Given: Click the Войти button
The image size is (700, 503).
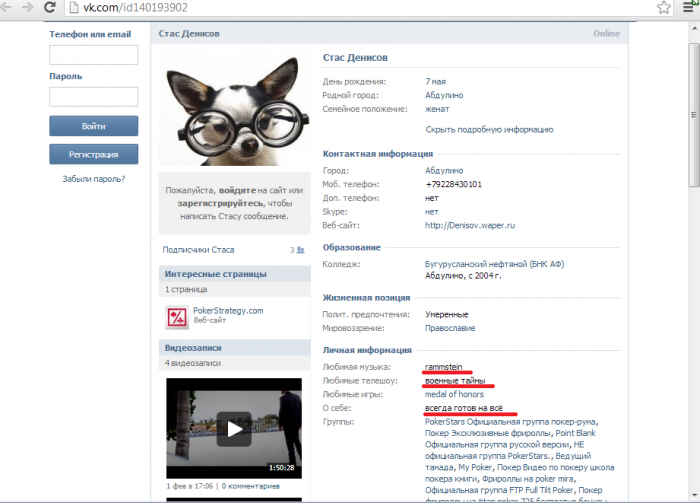Looking at the screenshot, I should tap(93, 126).
